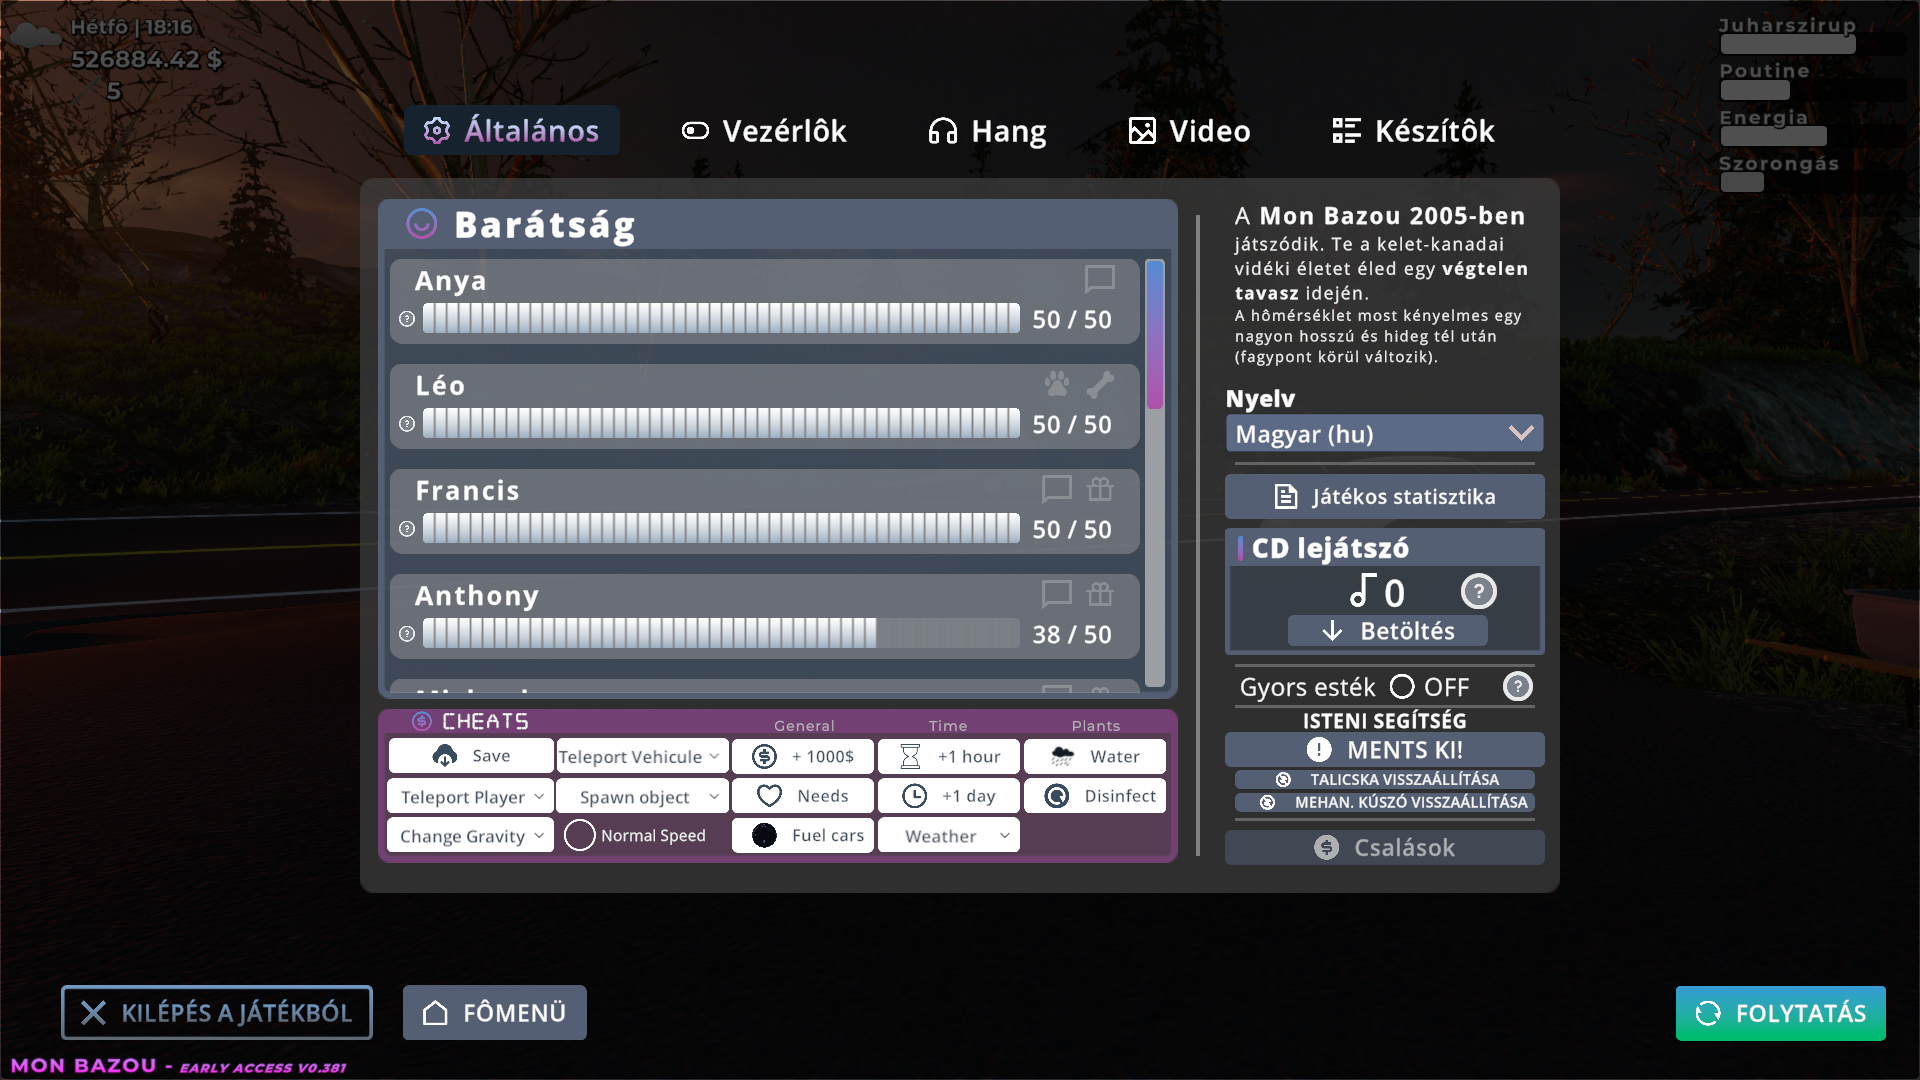Click Gyors esték help question mark
1920x1080 pixels.
tap(1517, 687)
